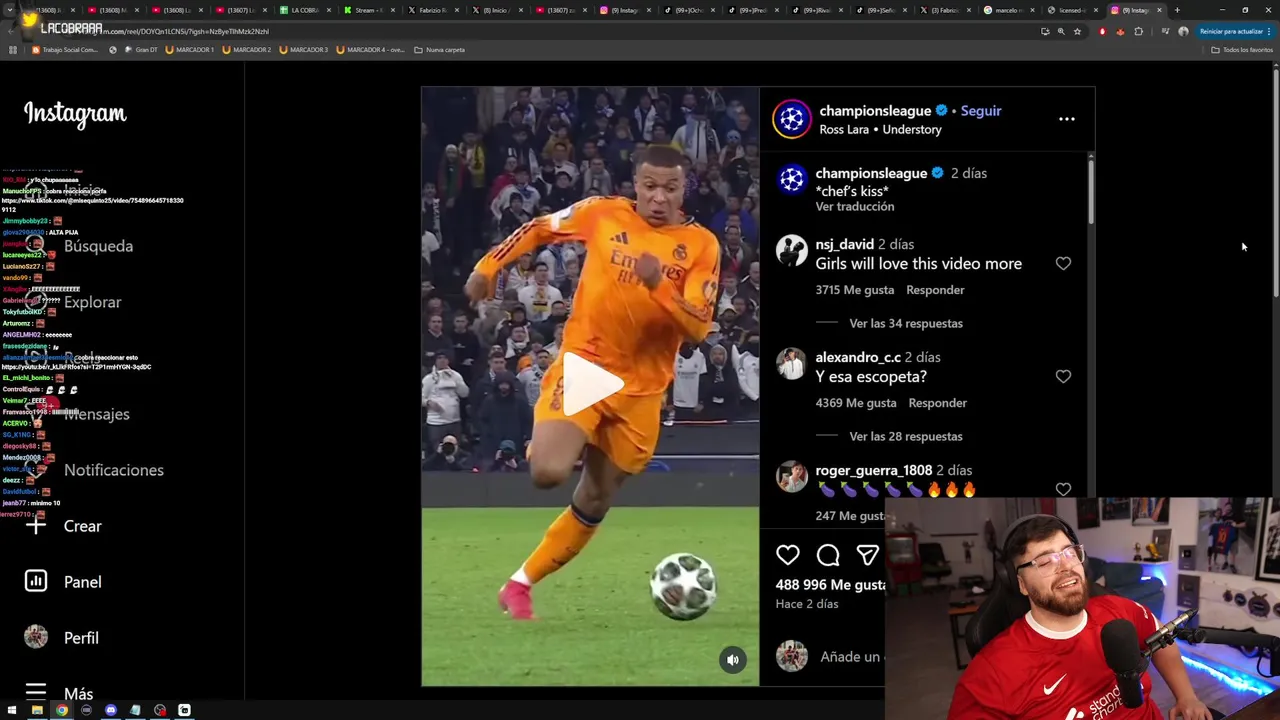This screenshot has height=720, width=1280.
Task: Open the three-dot options menu of the post
Action: point(1067,119)
